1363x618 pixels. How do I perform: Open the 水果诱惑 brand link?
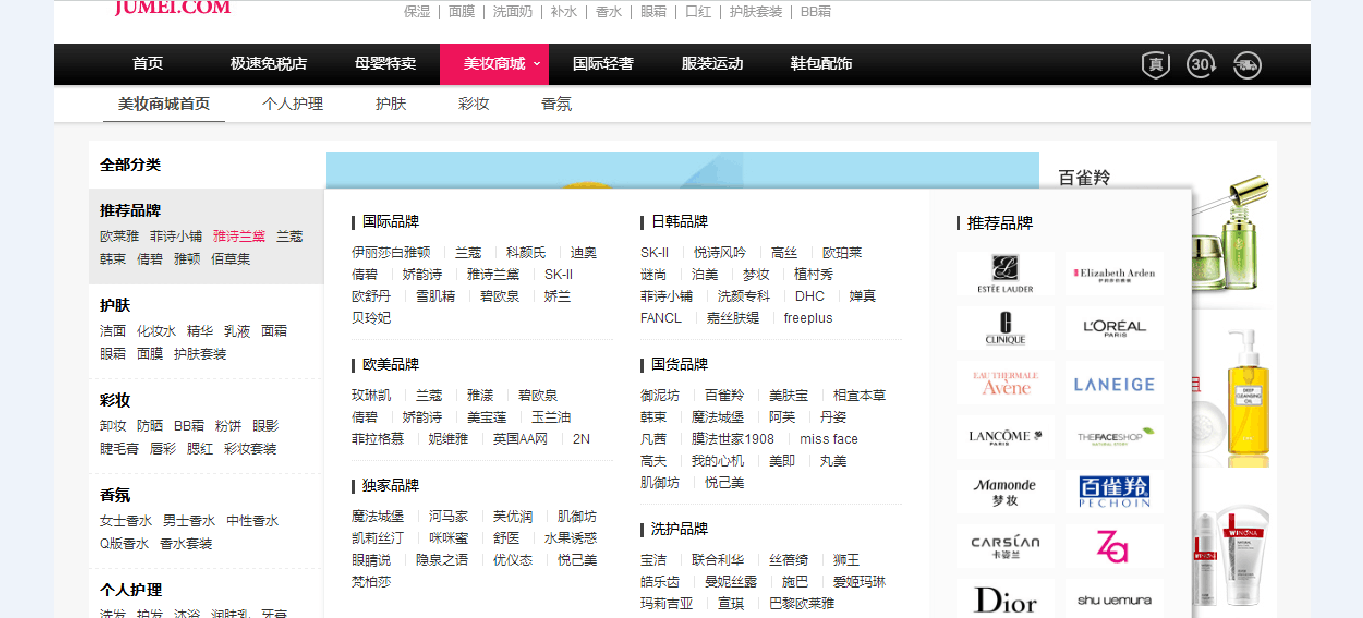pyautogui.click(x=570, y=538)
